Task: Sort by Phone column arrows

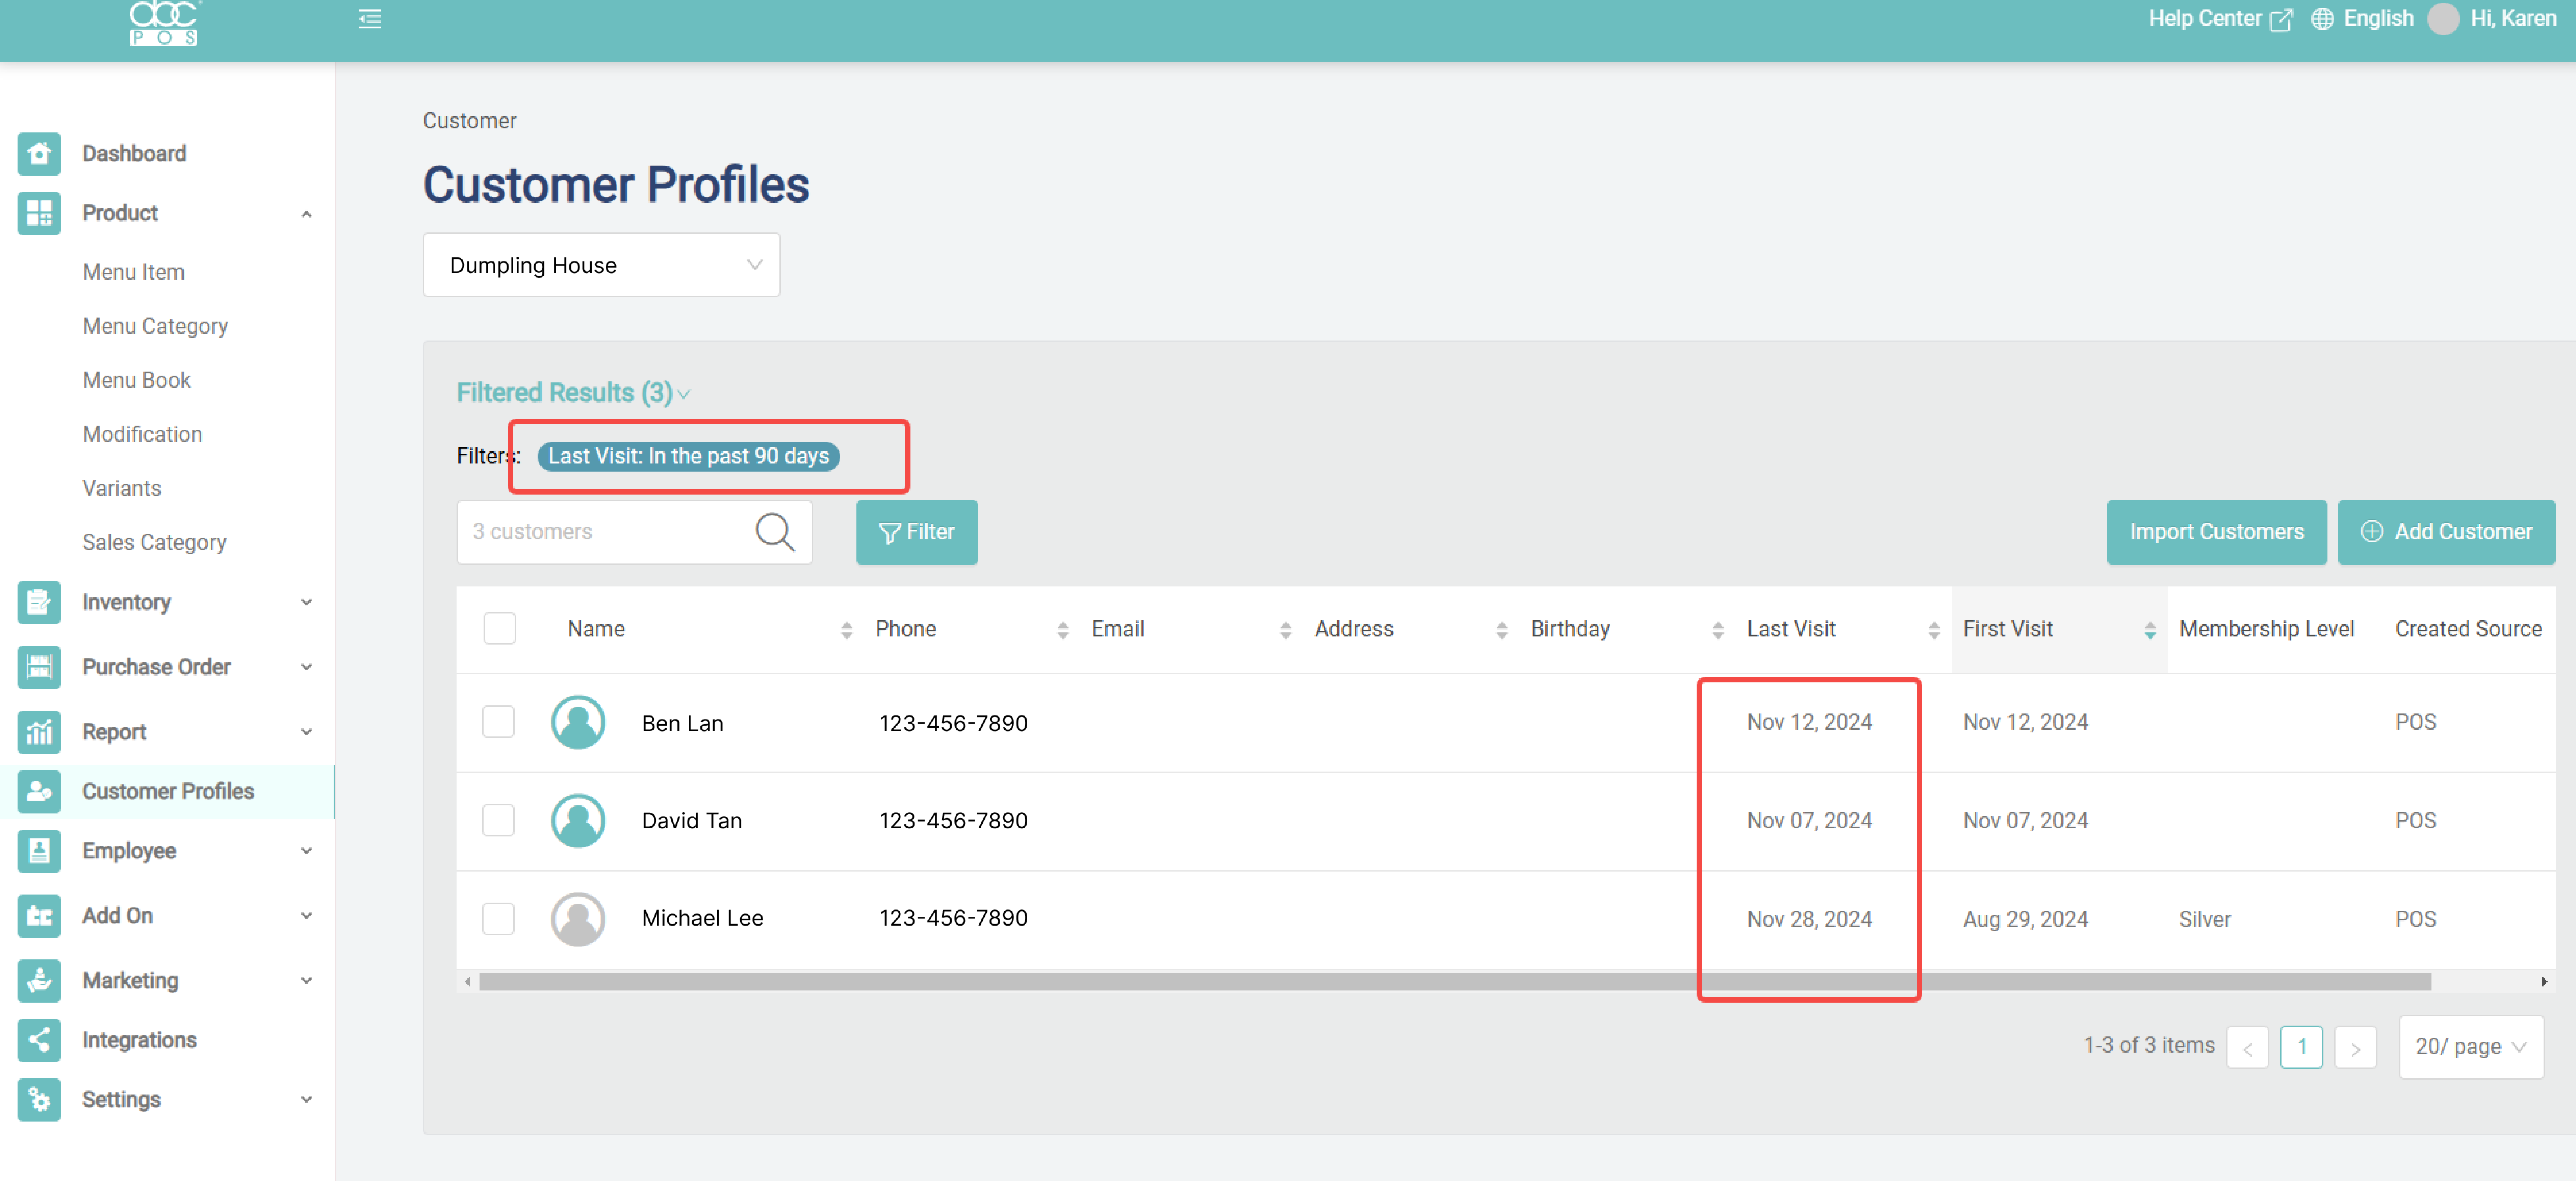Action: 1063,630
